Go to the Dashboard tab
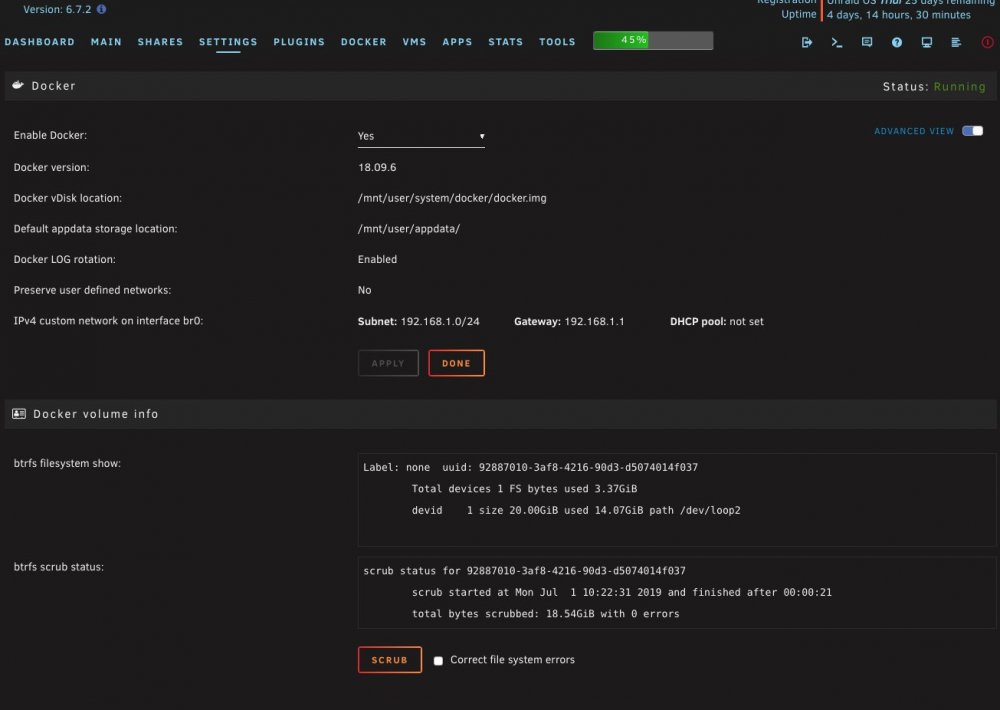 [40, 42]
